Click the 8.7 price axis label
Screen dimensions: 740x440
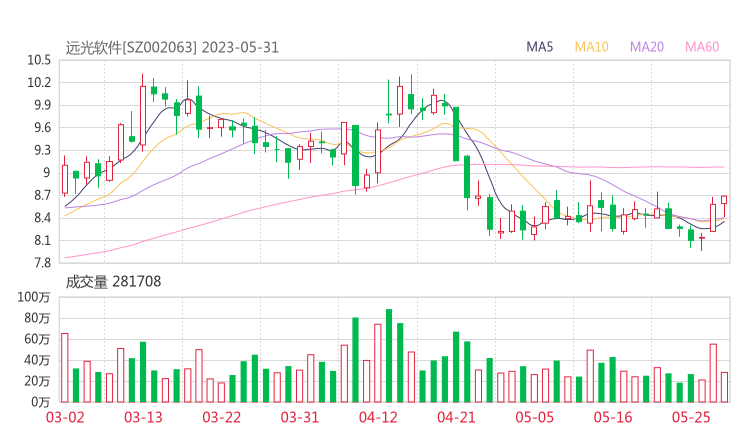(42, 195)
